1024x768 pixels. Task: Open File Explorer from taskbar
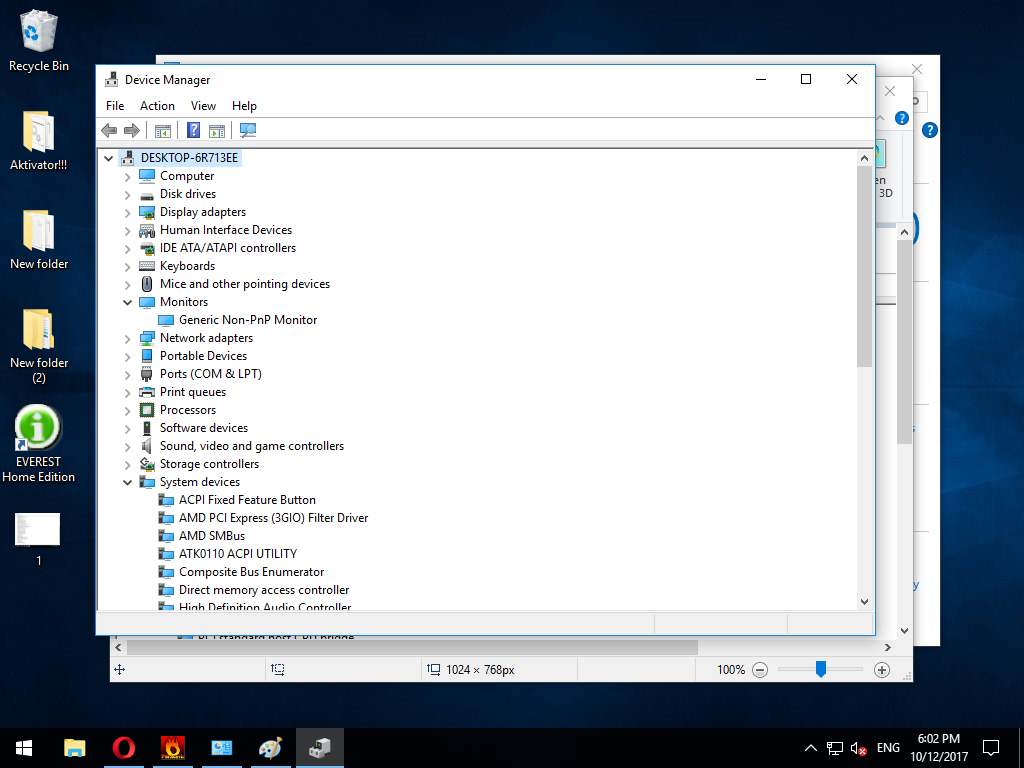[x=74, y=748]
